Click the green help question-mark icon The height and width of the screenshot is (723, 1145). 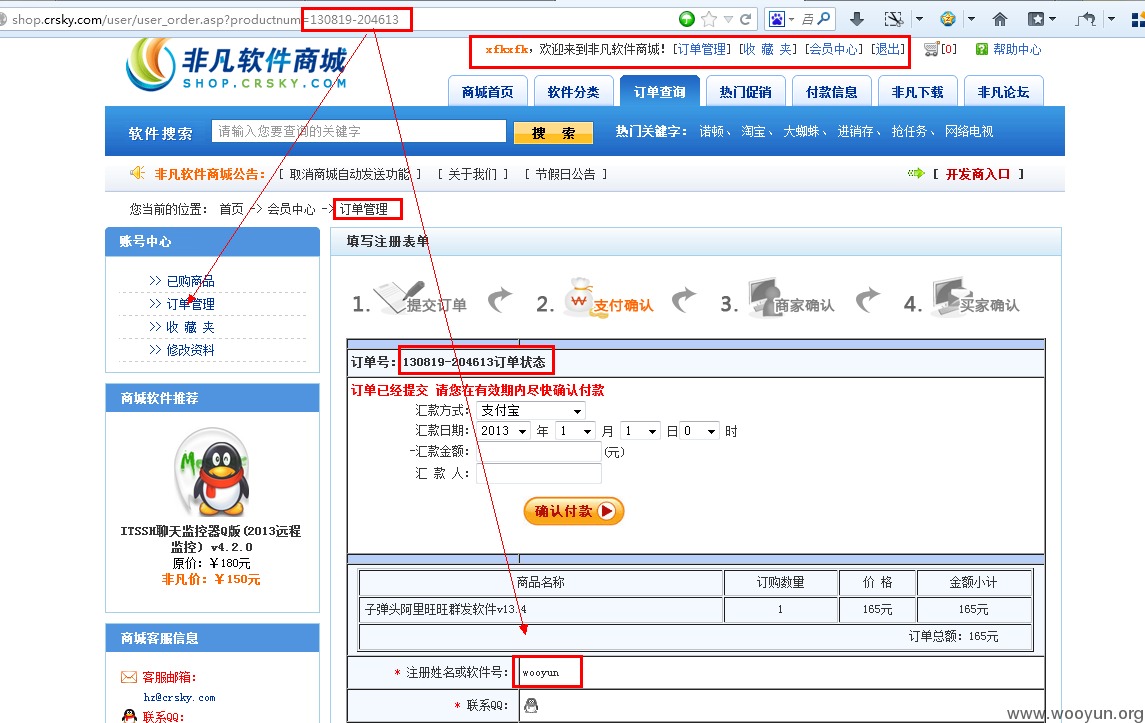981,49
